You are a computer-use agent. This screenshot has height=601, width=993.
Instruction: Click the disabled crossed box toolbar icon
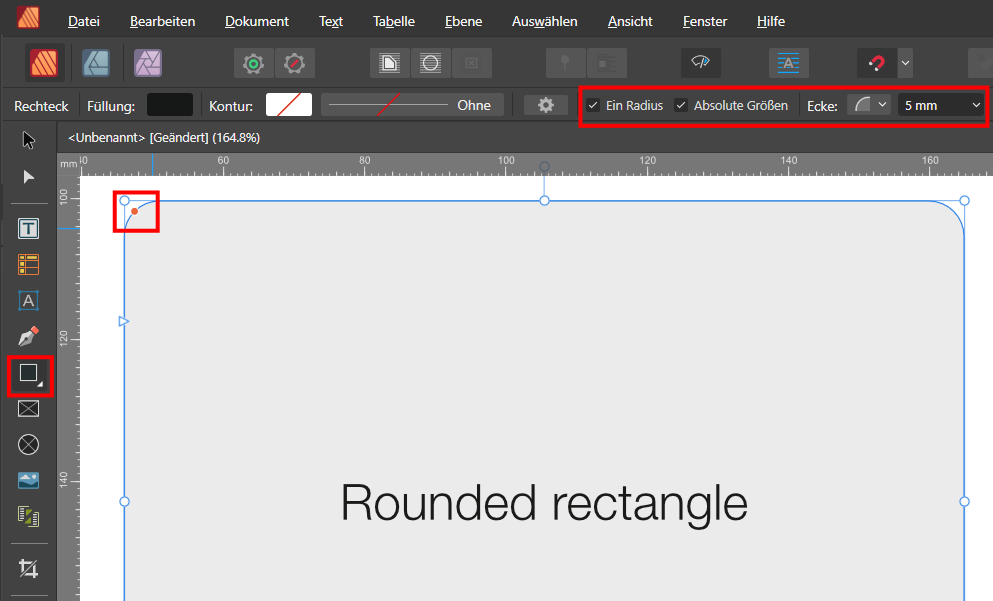click(x=471, y=63)
